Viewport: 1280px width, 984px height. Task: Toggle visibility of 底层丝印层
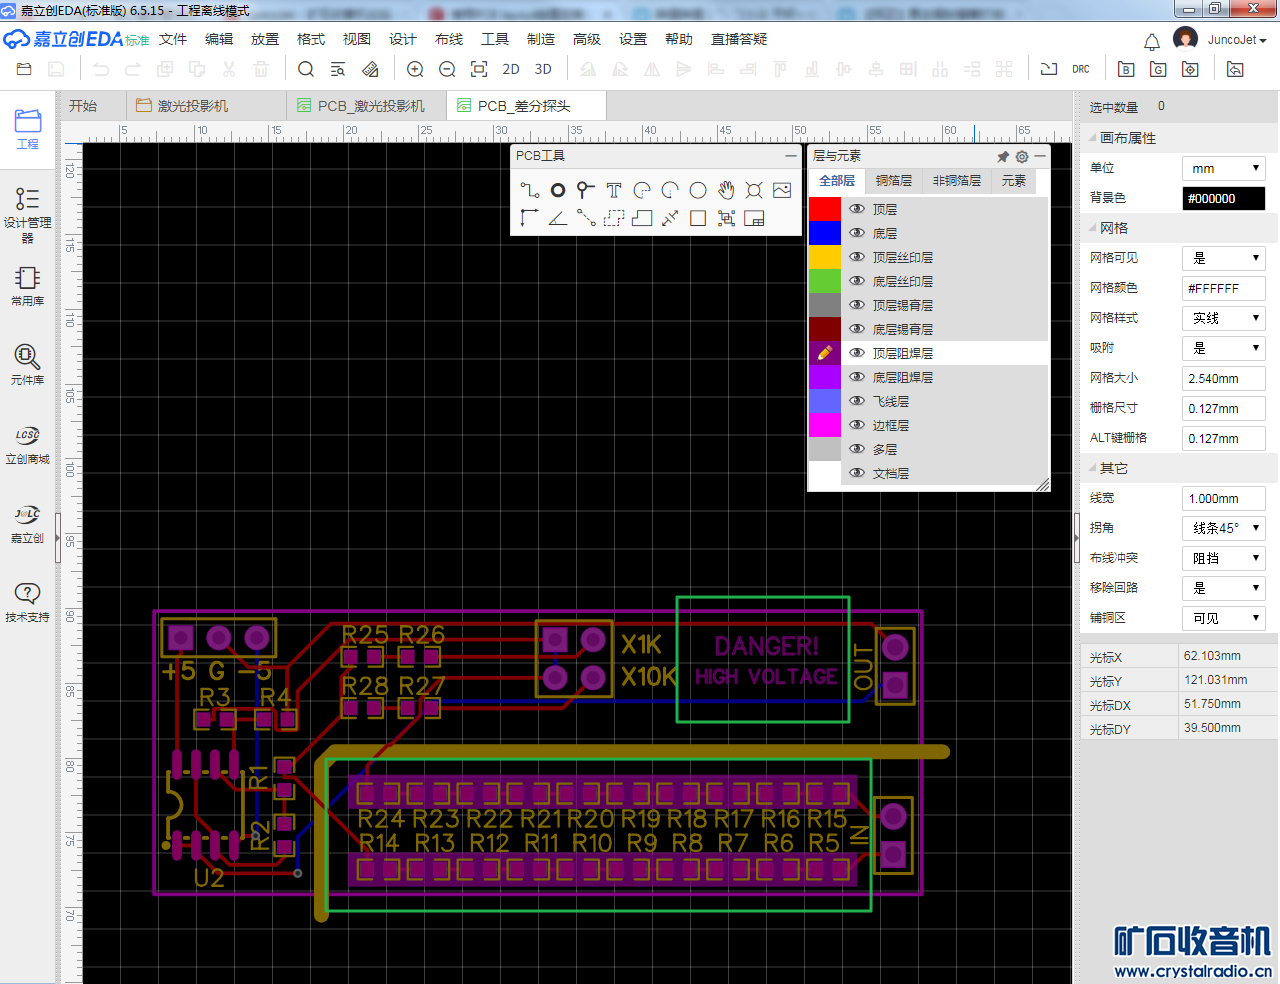click(857, 281)
